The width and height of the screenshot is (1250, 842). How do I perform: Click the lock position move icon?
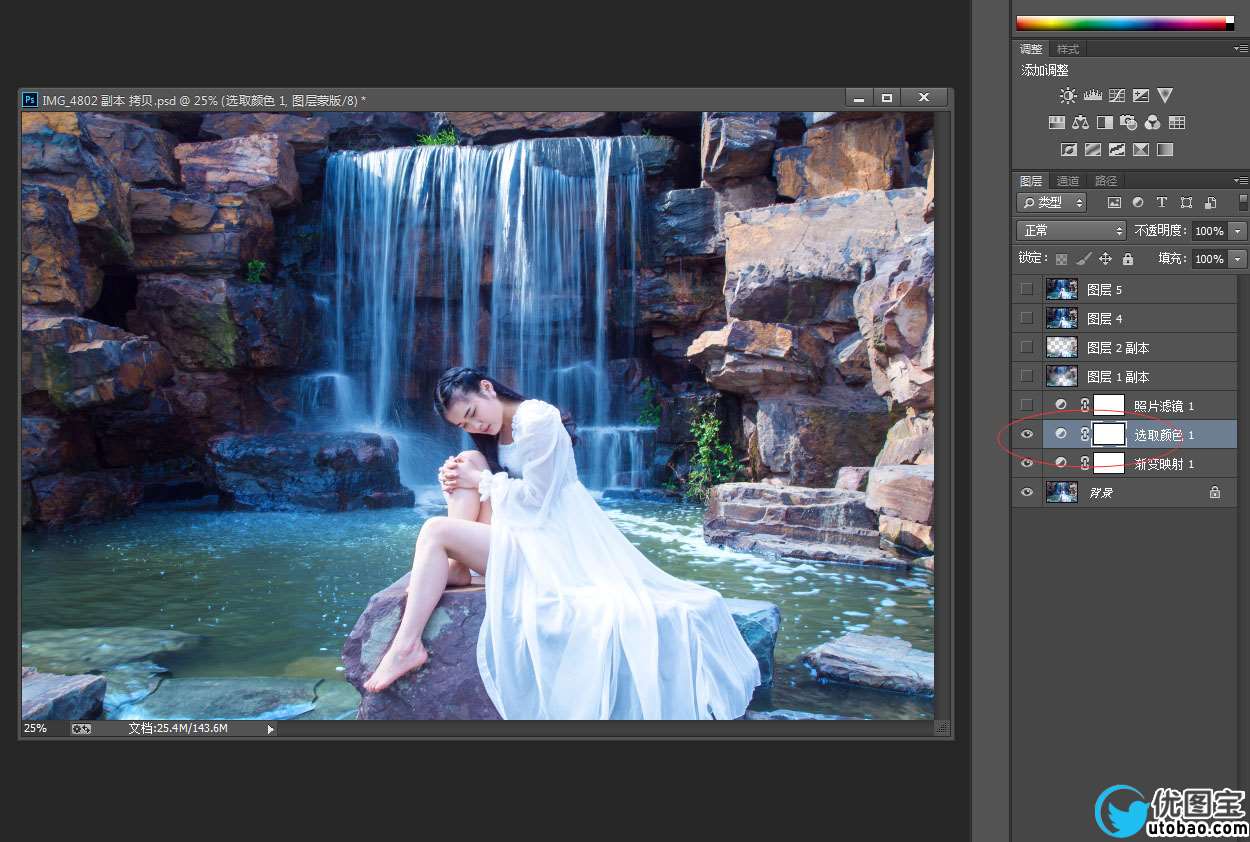1105,259
